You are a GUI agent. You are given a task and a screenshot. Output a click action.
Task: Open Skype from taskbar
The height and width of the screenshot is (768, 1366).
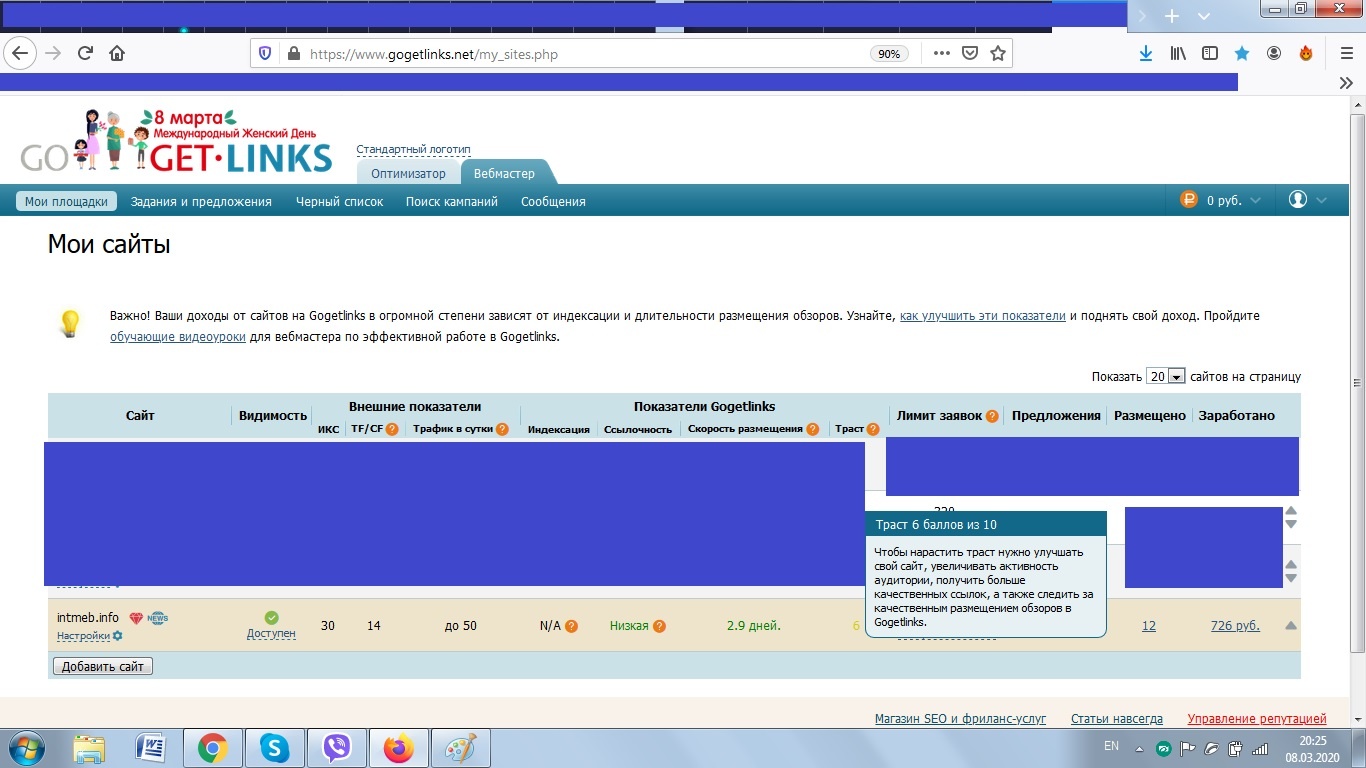click(274, 748)
